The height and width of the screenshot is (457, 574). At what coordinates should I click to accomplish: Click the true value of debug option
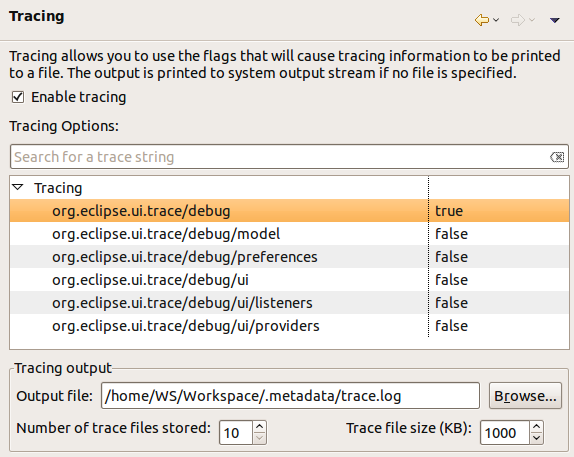pos(449,211)
